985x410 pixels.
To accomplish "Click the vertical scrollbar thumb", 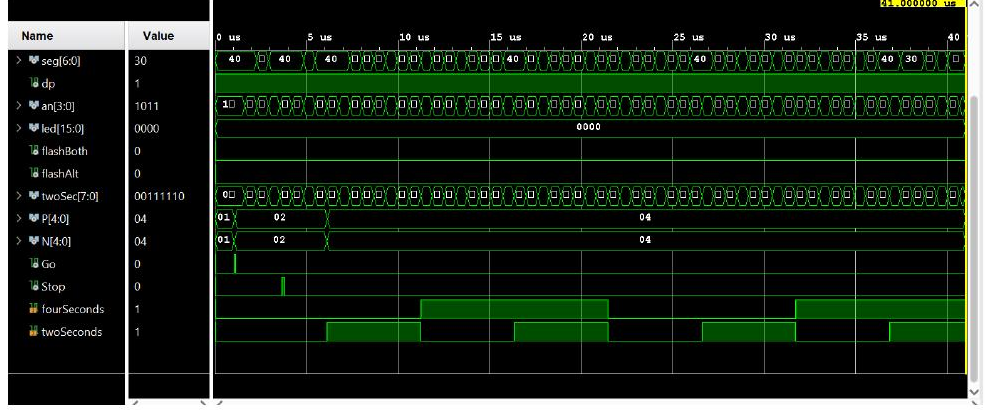I will [x=974, y=239].
